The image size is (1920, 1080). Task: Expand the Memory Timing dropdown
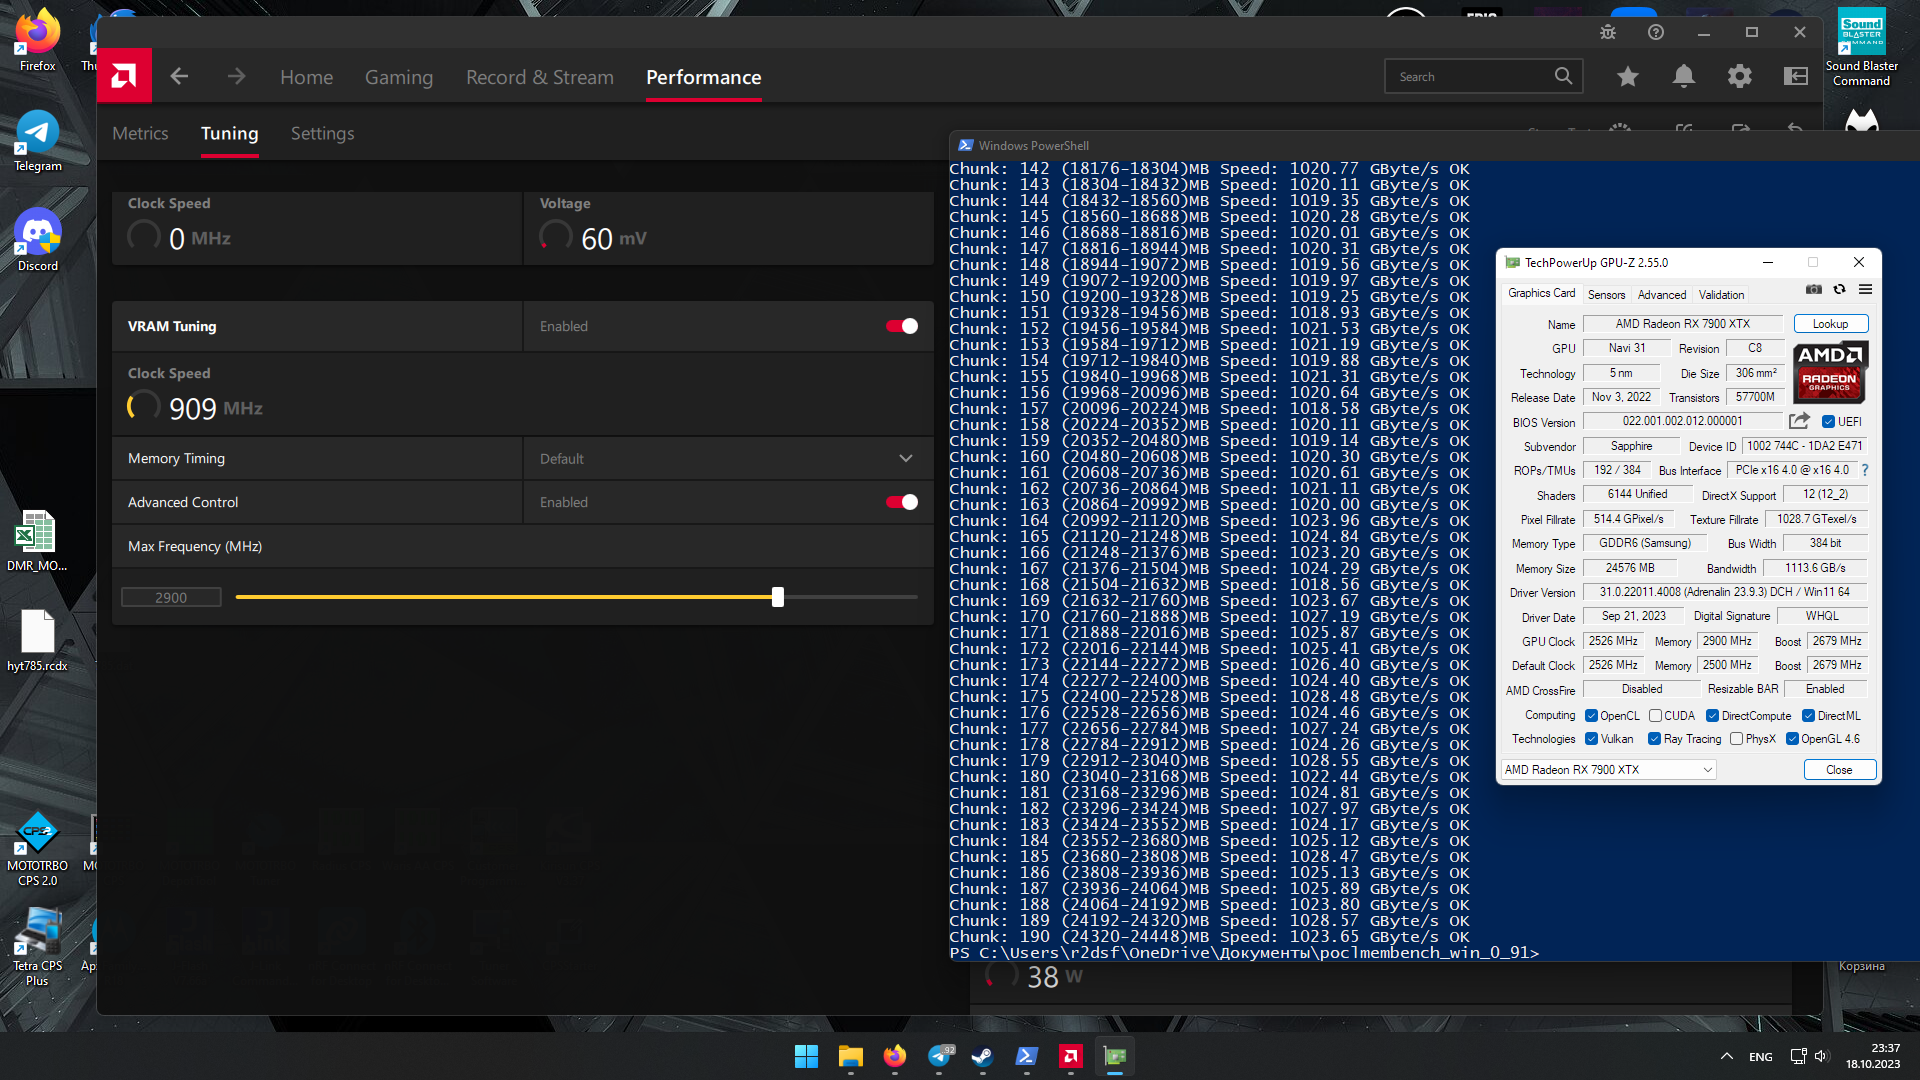click(x=905, y=459)
